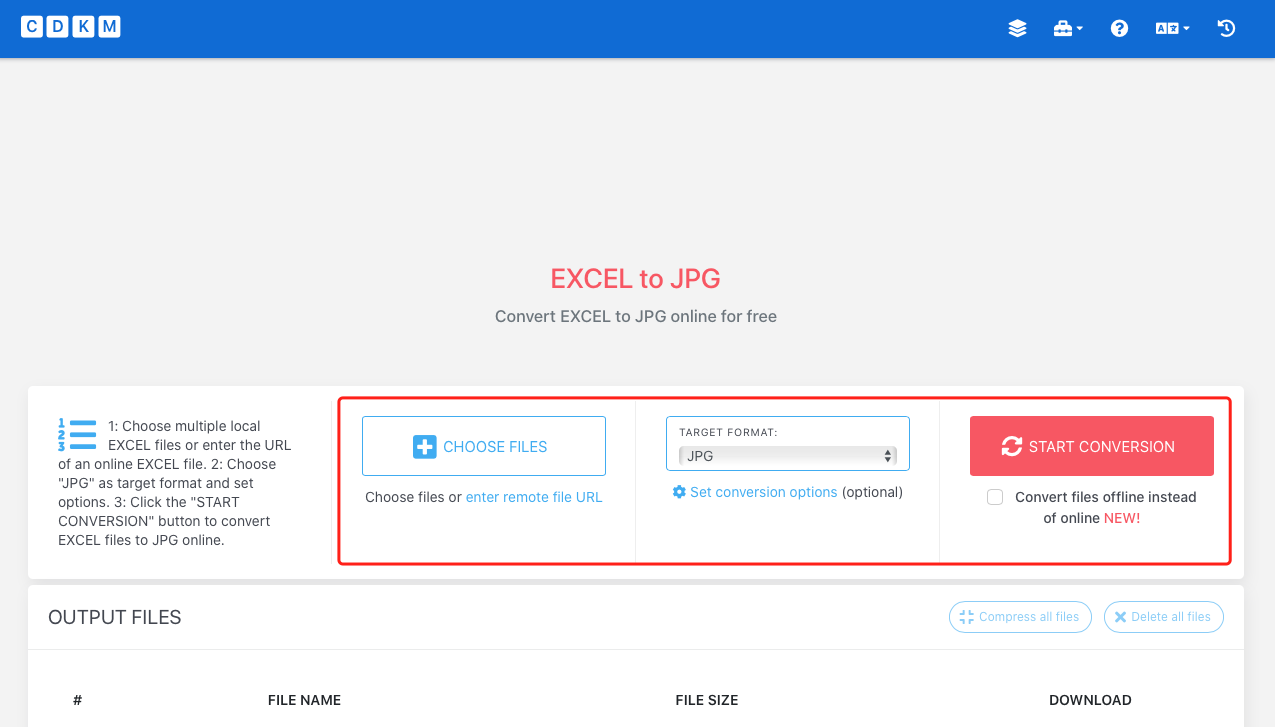Viewport: 1275px width, 727px height.
Task: Click the X icon inside Delete all files
Action: coord(1120,617)
